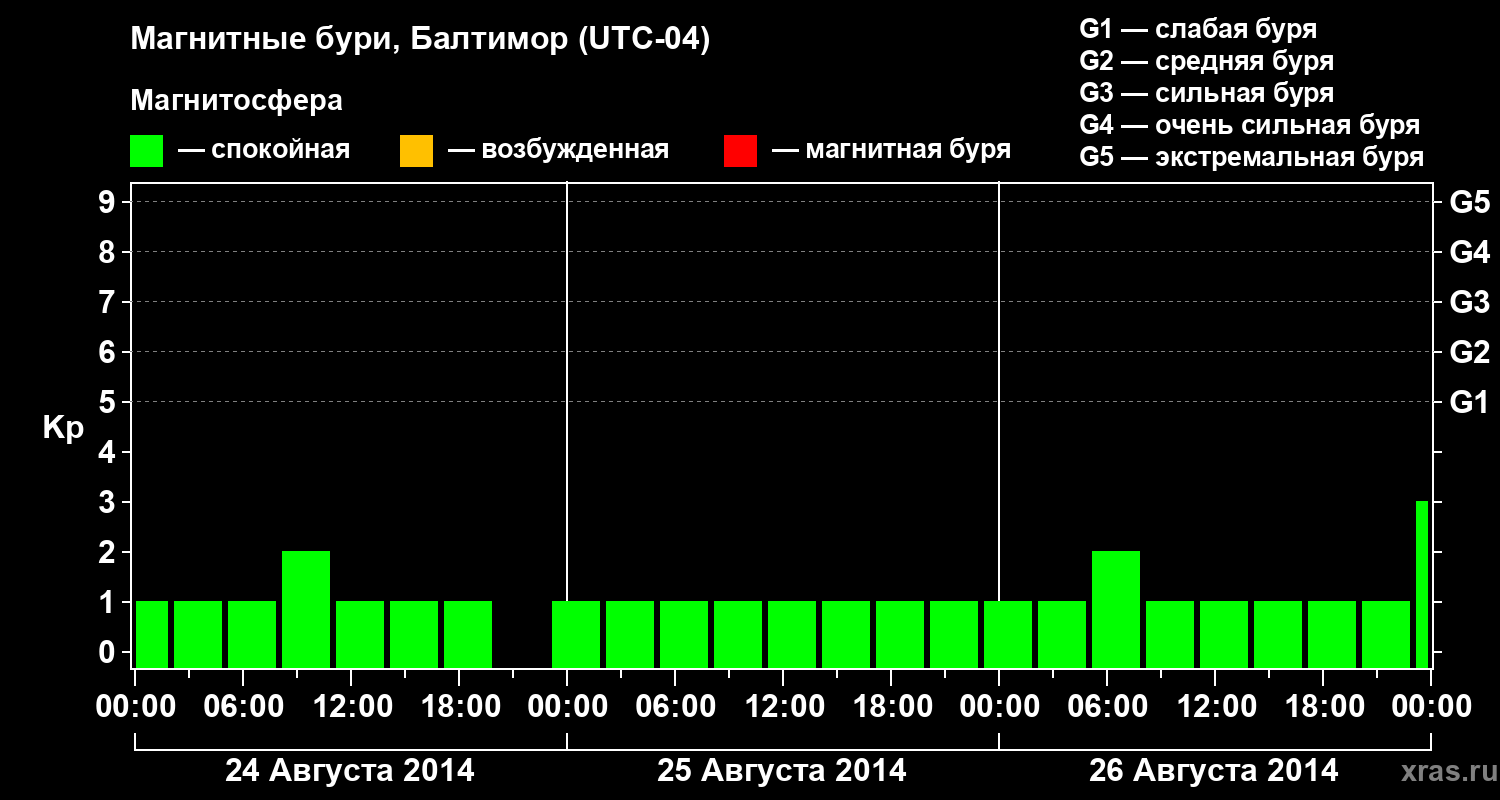Click the Kp 2 bar on 26 August

click(x=1116, y=609)
